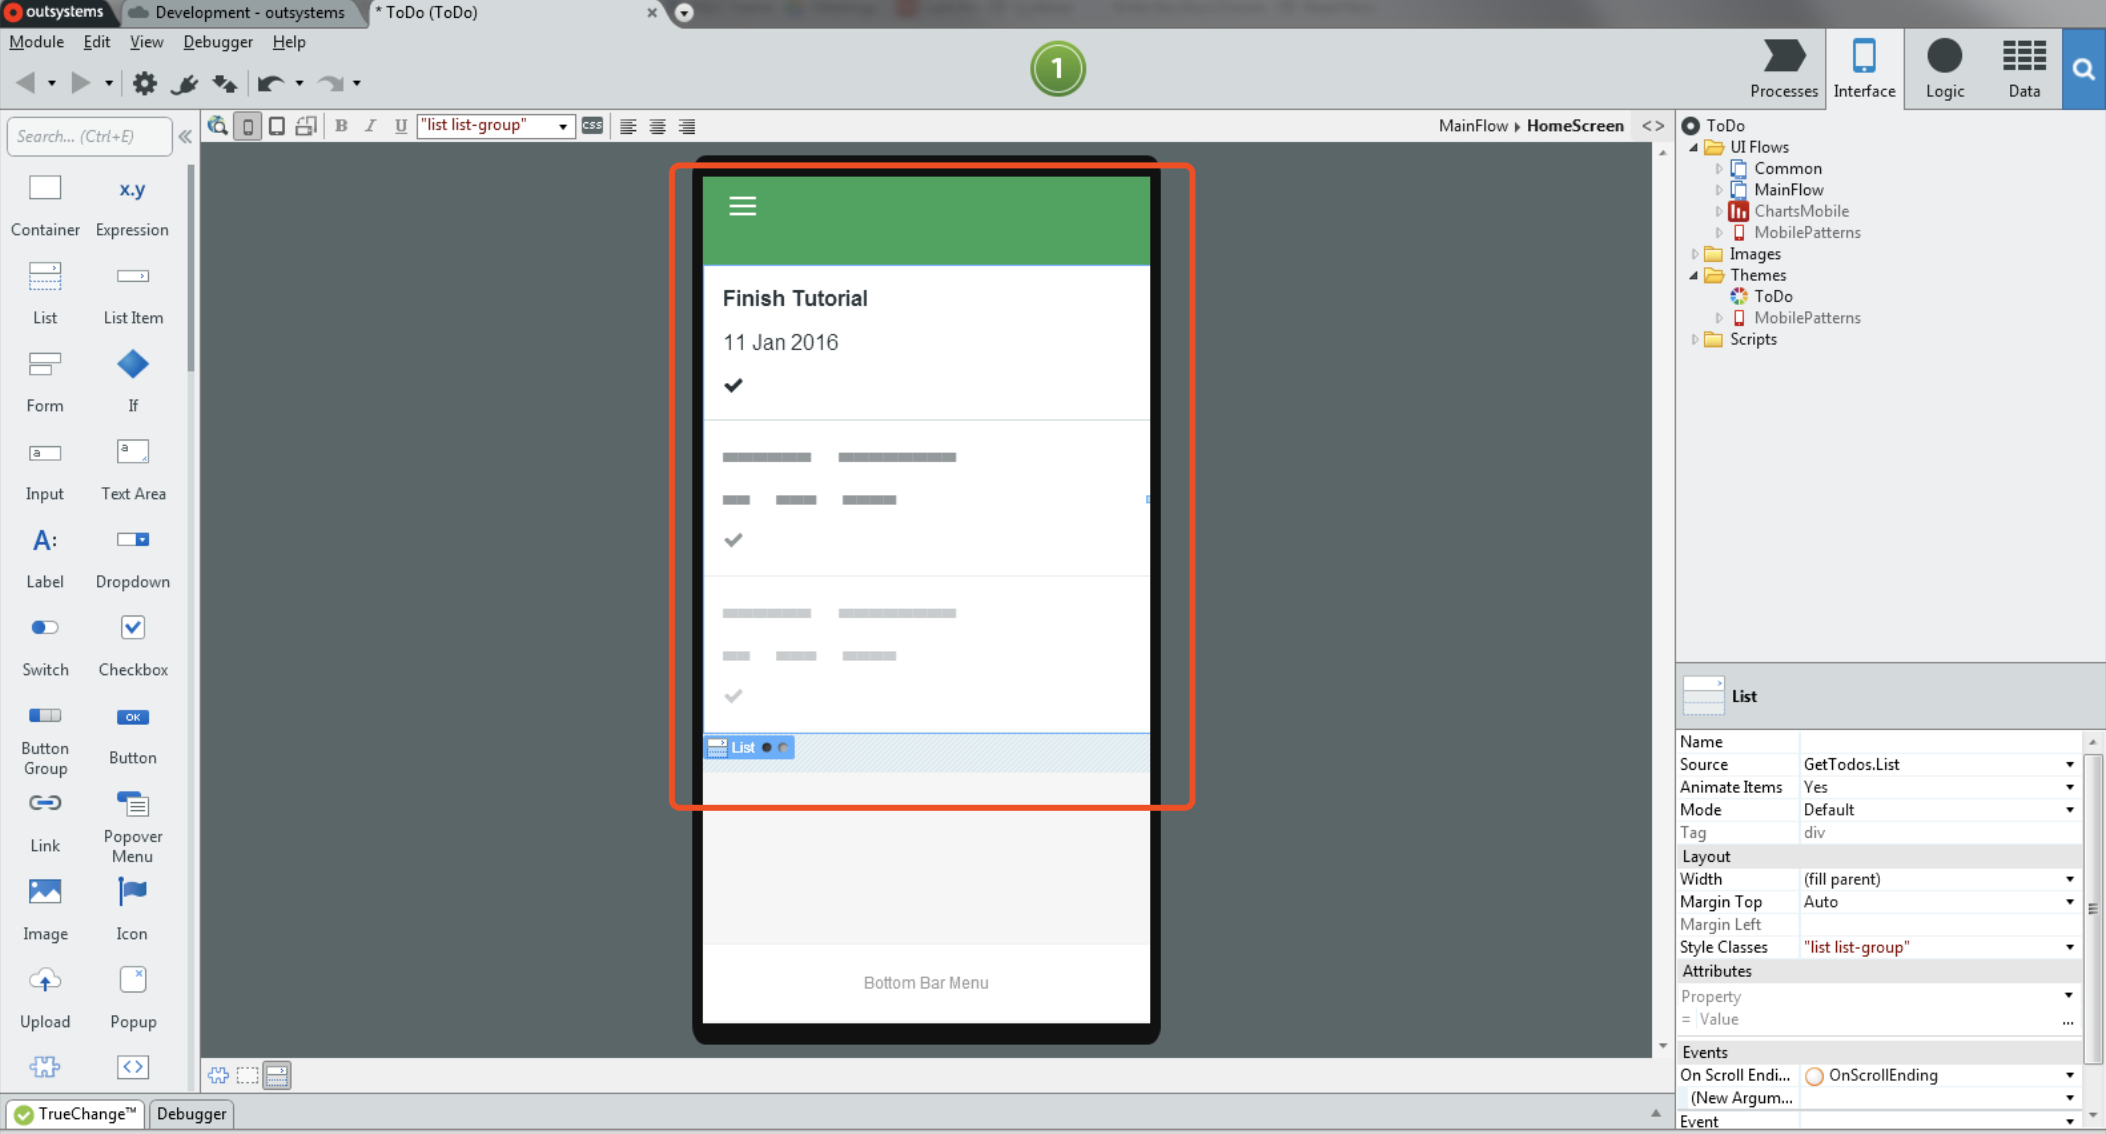Select the List widget icon
This screenshot has height=1134, width=2106.
click(47, 277)
